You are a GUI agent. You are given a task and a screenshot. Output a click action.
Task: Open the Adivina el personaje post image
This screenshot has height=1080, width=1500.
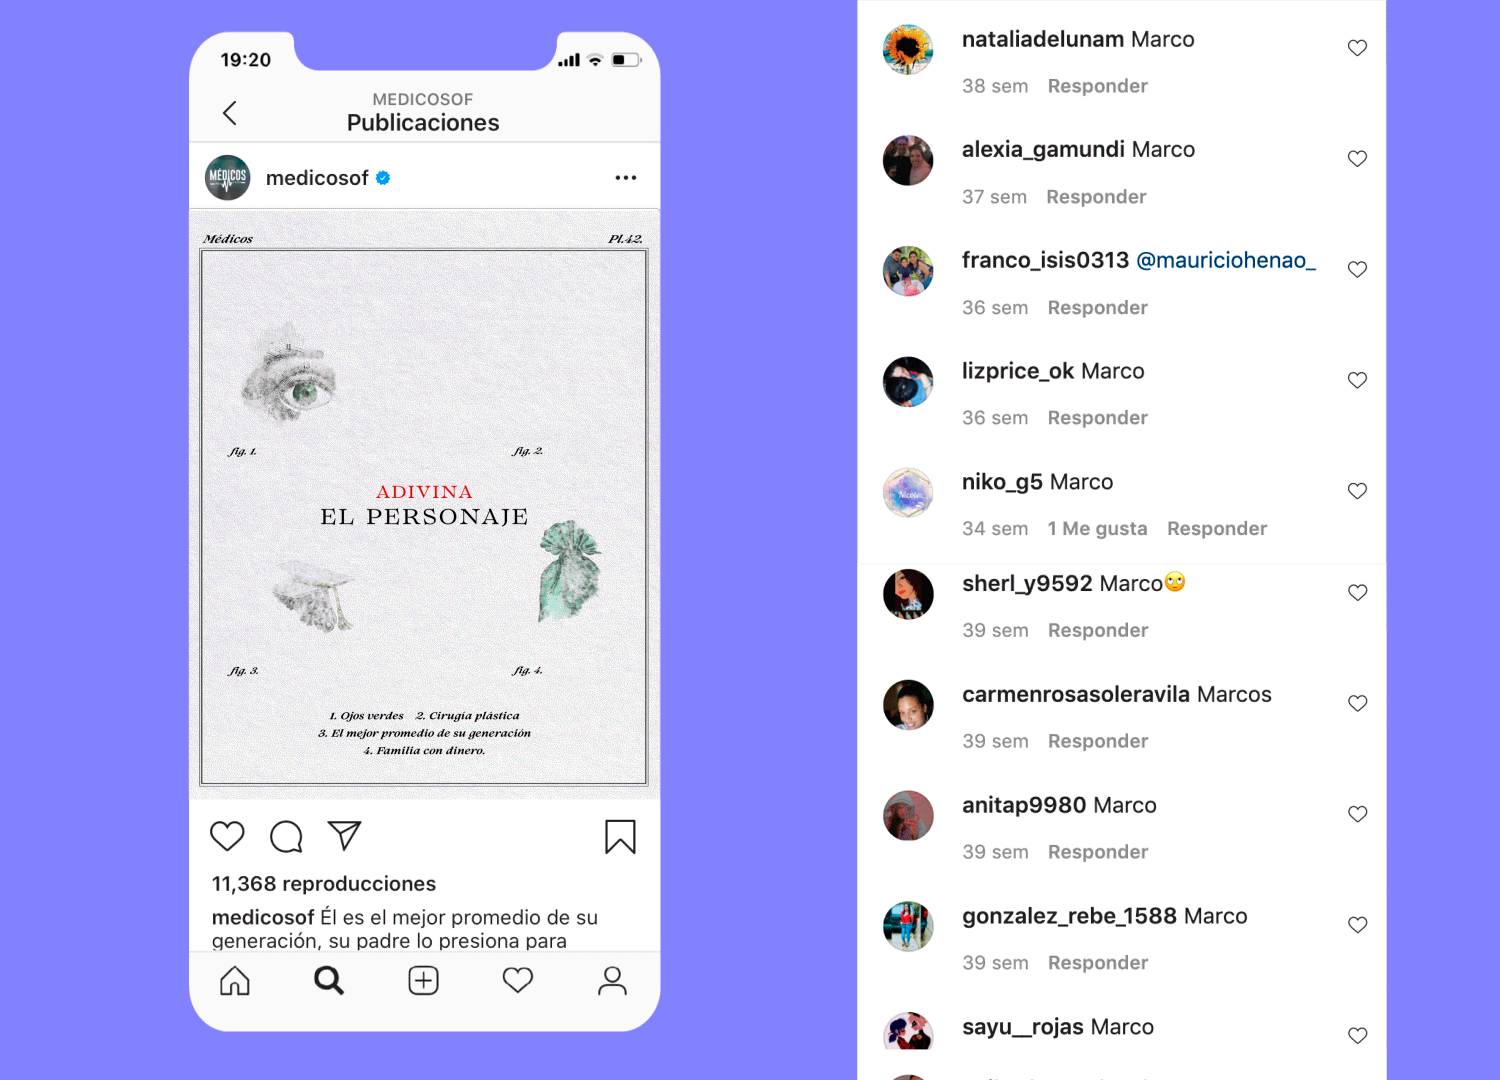point(424,504)
